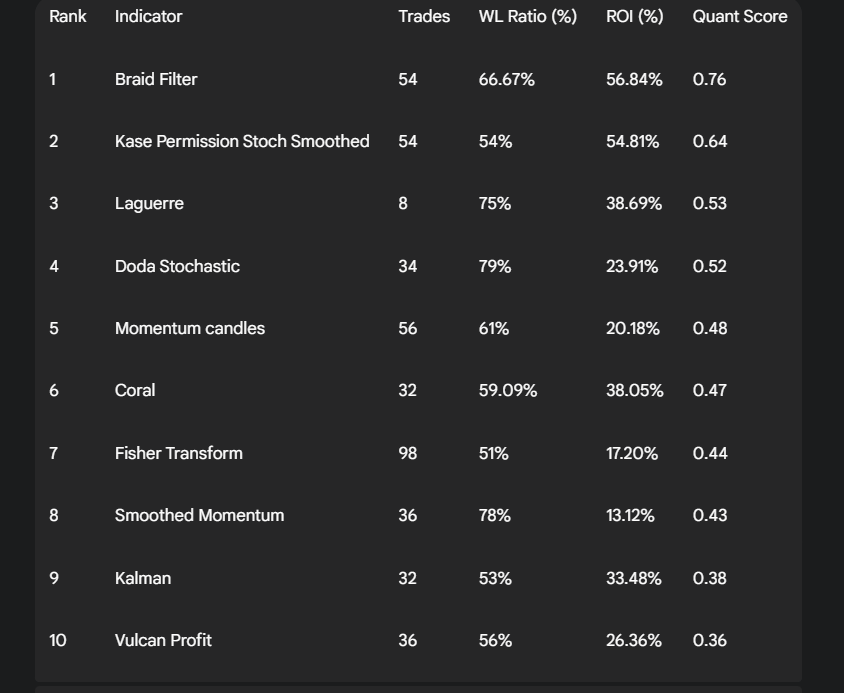Click the Coral indicator name
Viewport: 844px width, 693px height.
coord(135,390)
